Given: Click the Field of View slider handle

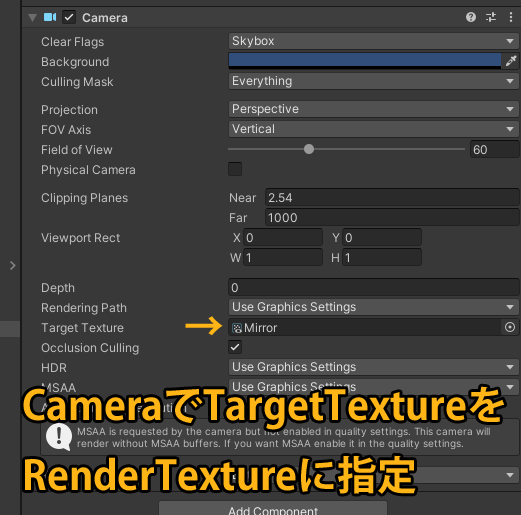Looking at the screenshot, I should [x=309, y=149].
